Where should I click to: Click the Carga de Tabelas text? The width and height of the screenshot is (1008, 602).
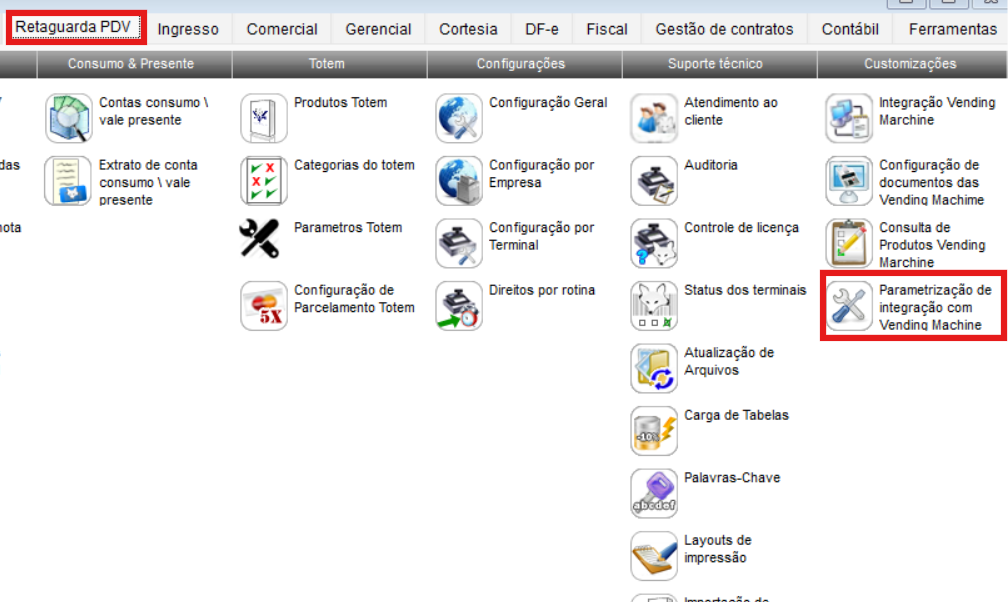click(736, 415)
